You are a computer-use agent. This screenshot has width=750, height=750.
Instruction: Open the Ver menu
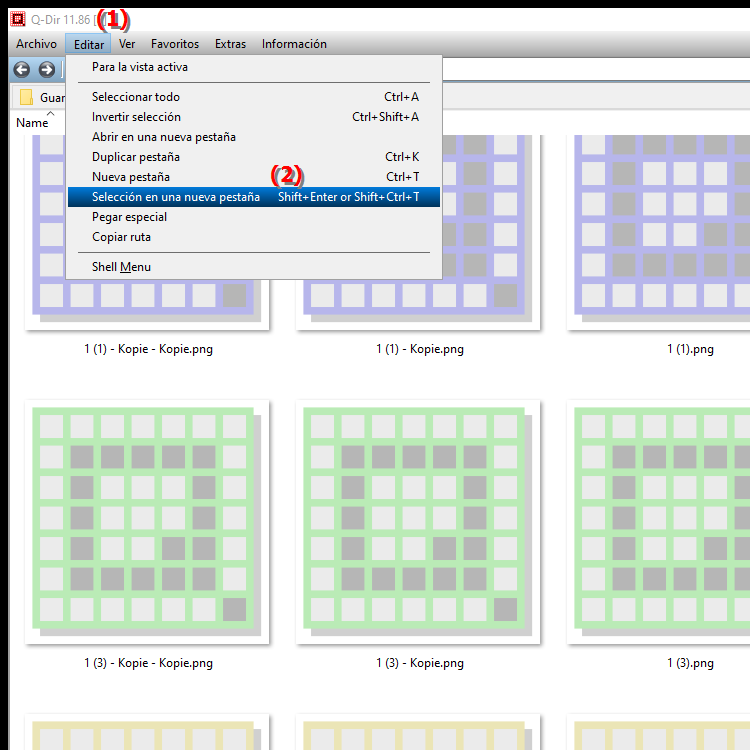127,44
